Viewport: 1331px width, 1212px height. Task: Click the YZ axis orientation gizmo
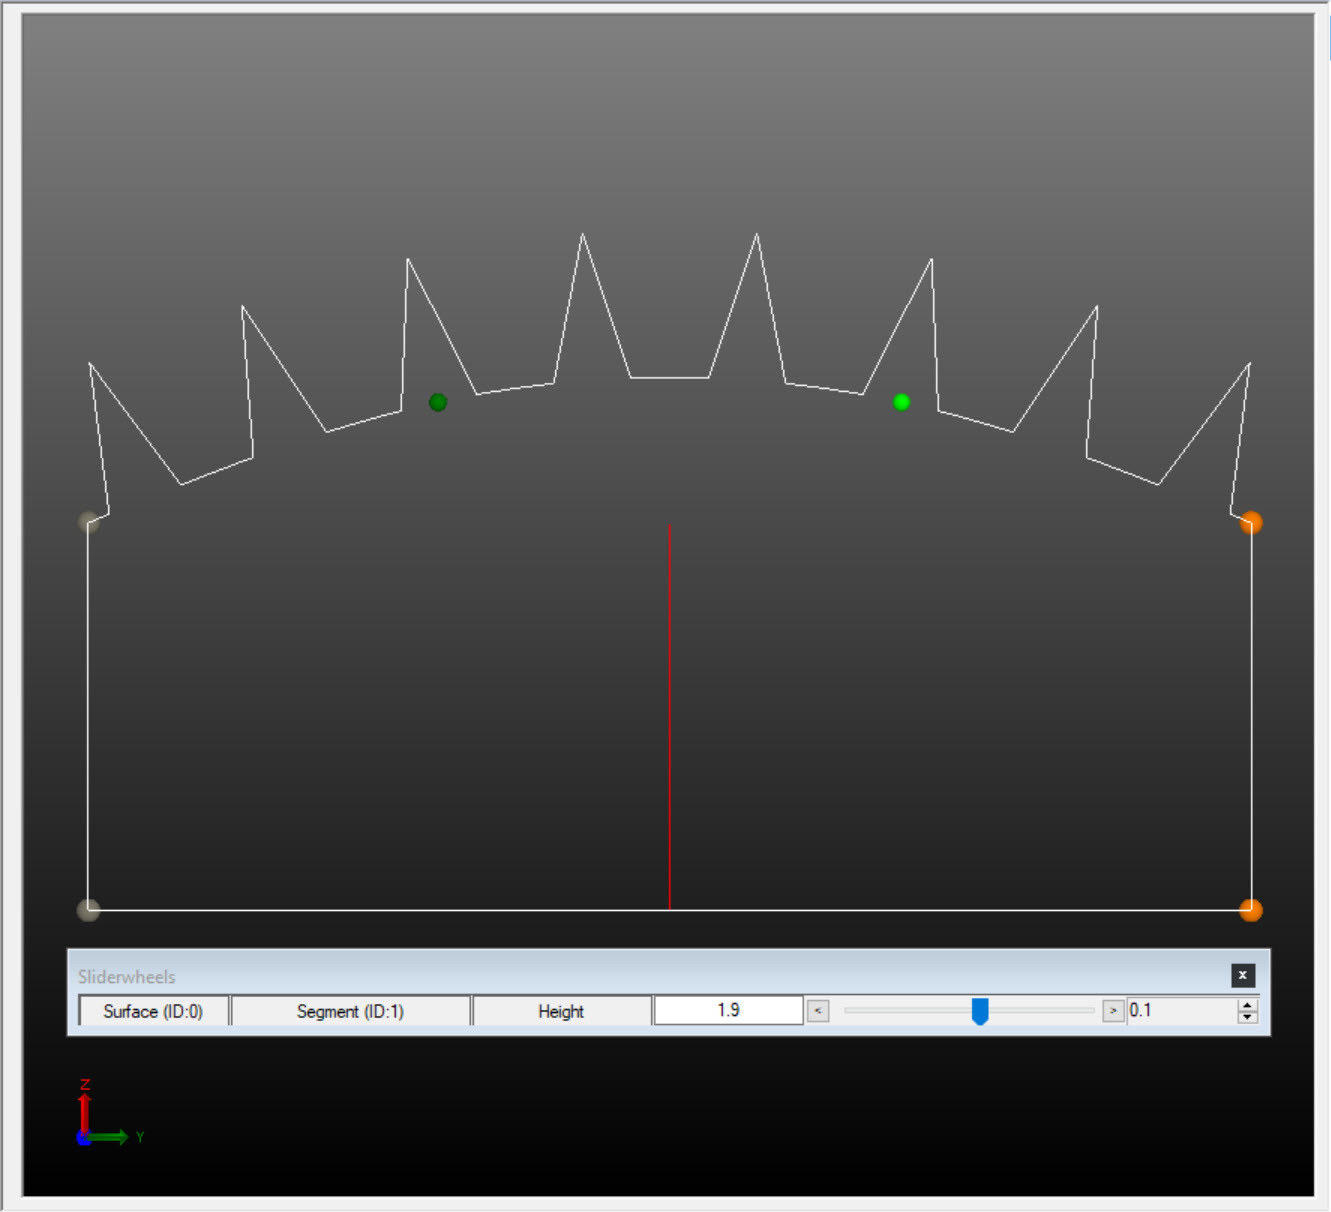click(x=110, y=1113)
